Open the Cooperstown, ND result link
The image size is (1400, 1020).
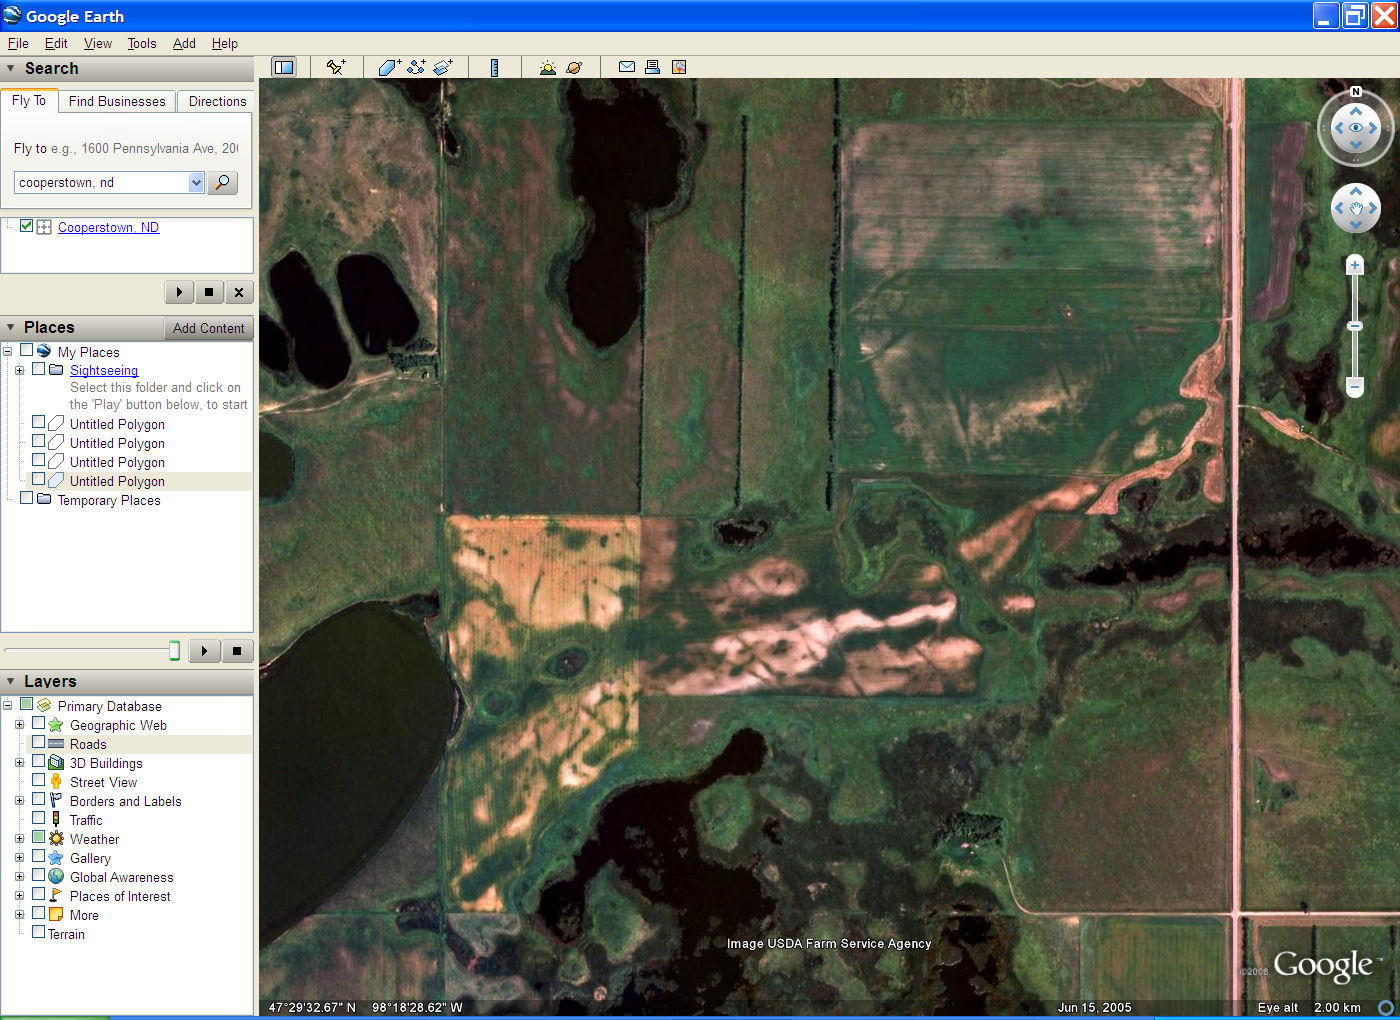108,227
